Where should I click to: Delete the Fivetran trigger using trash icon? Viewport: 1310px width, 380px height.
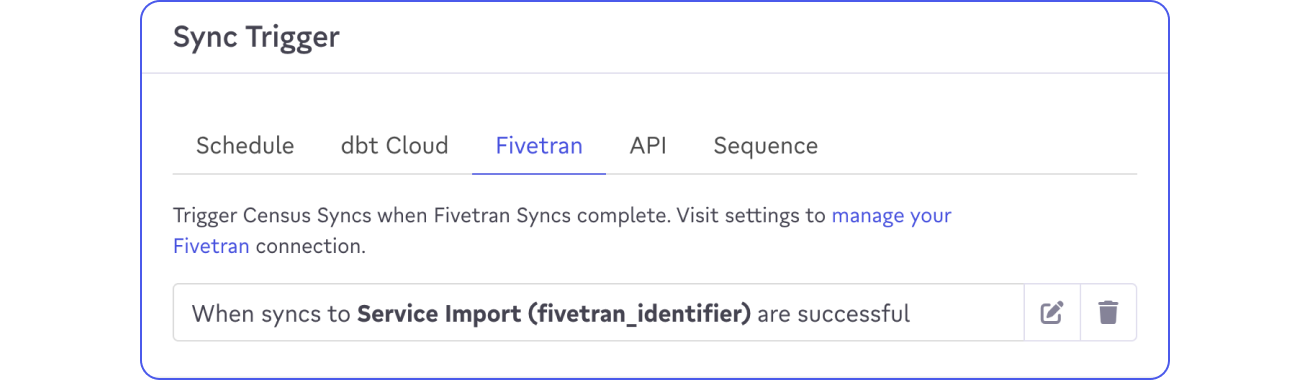(1108, 313)
